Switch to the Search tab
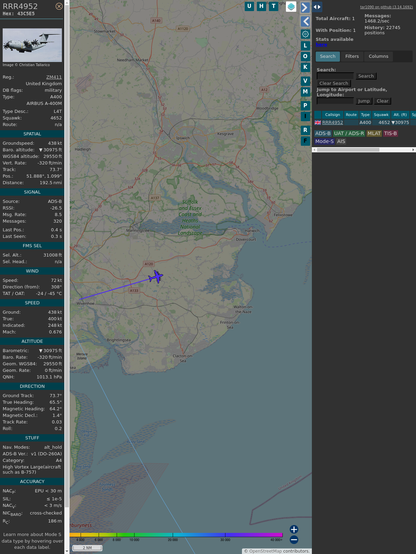This screenshot has height=554, width=416. [328, 56]
